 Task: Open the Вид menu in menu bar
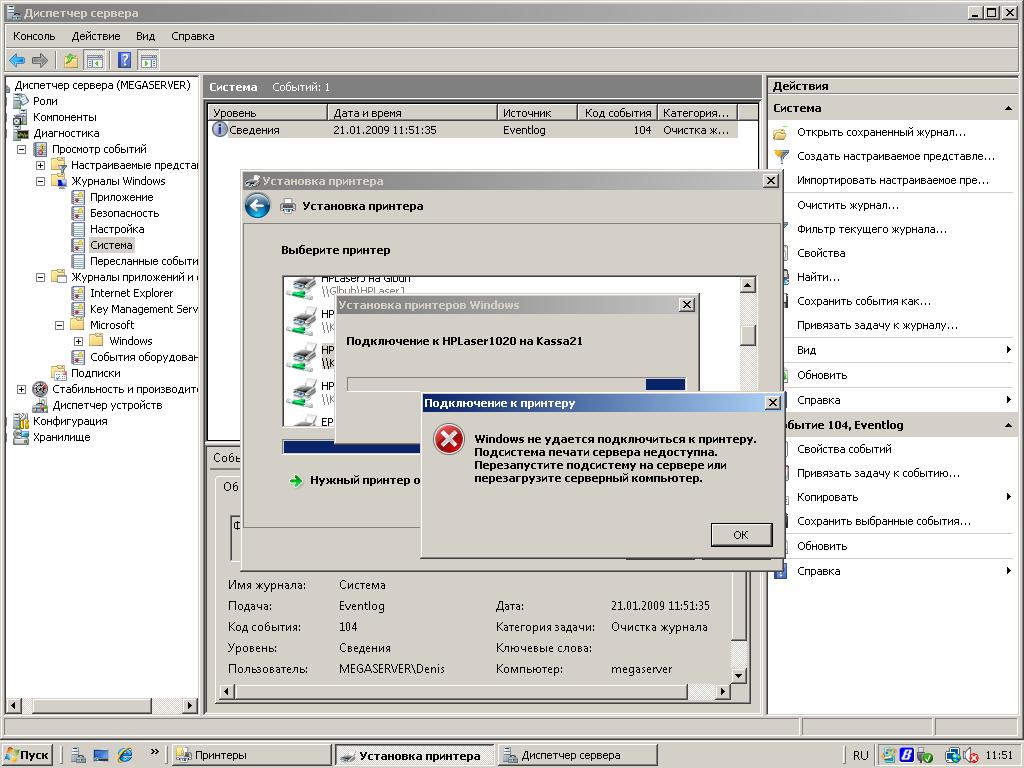145,36
